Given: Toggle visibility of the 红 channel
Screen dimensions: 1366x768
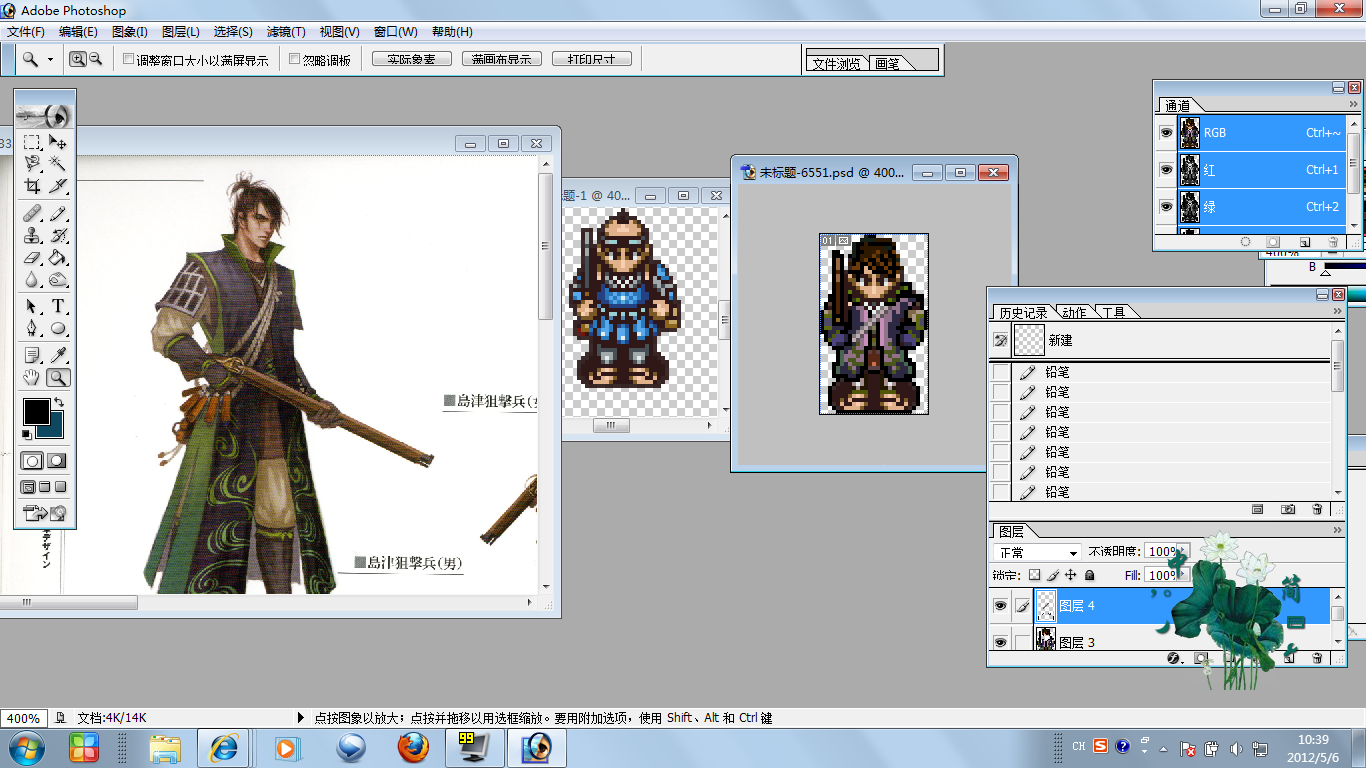Looking at the screenshot, I should pos(1166,170).
